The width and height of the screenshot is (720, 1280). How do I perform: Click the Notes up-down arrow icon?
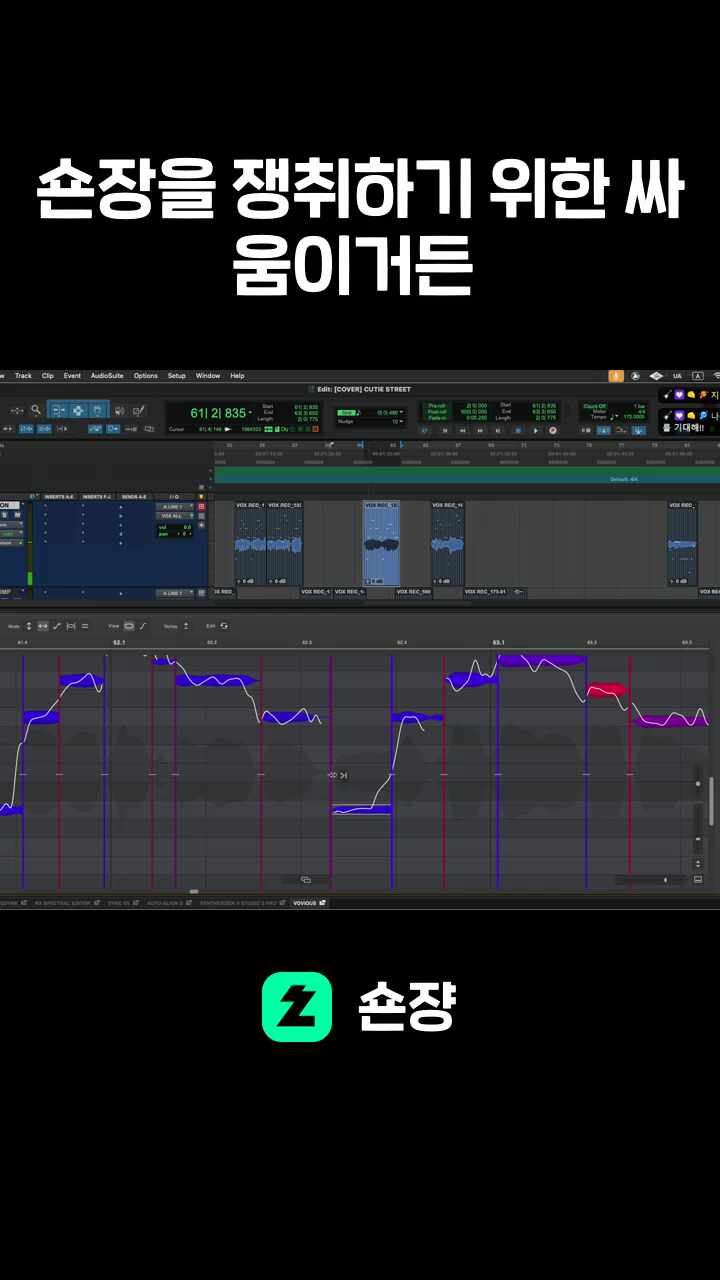pyautogui.click(x=186, y=626)
